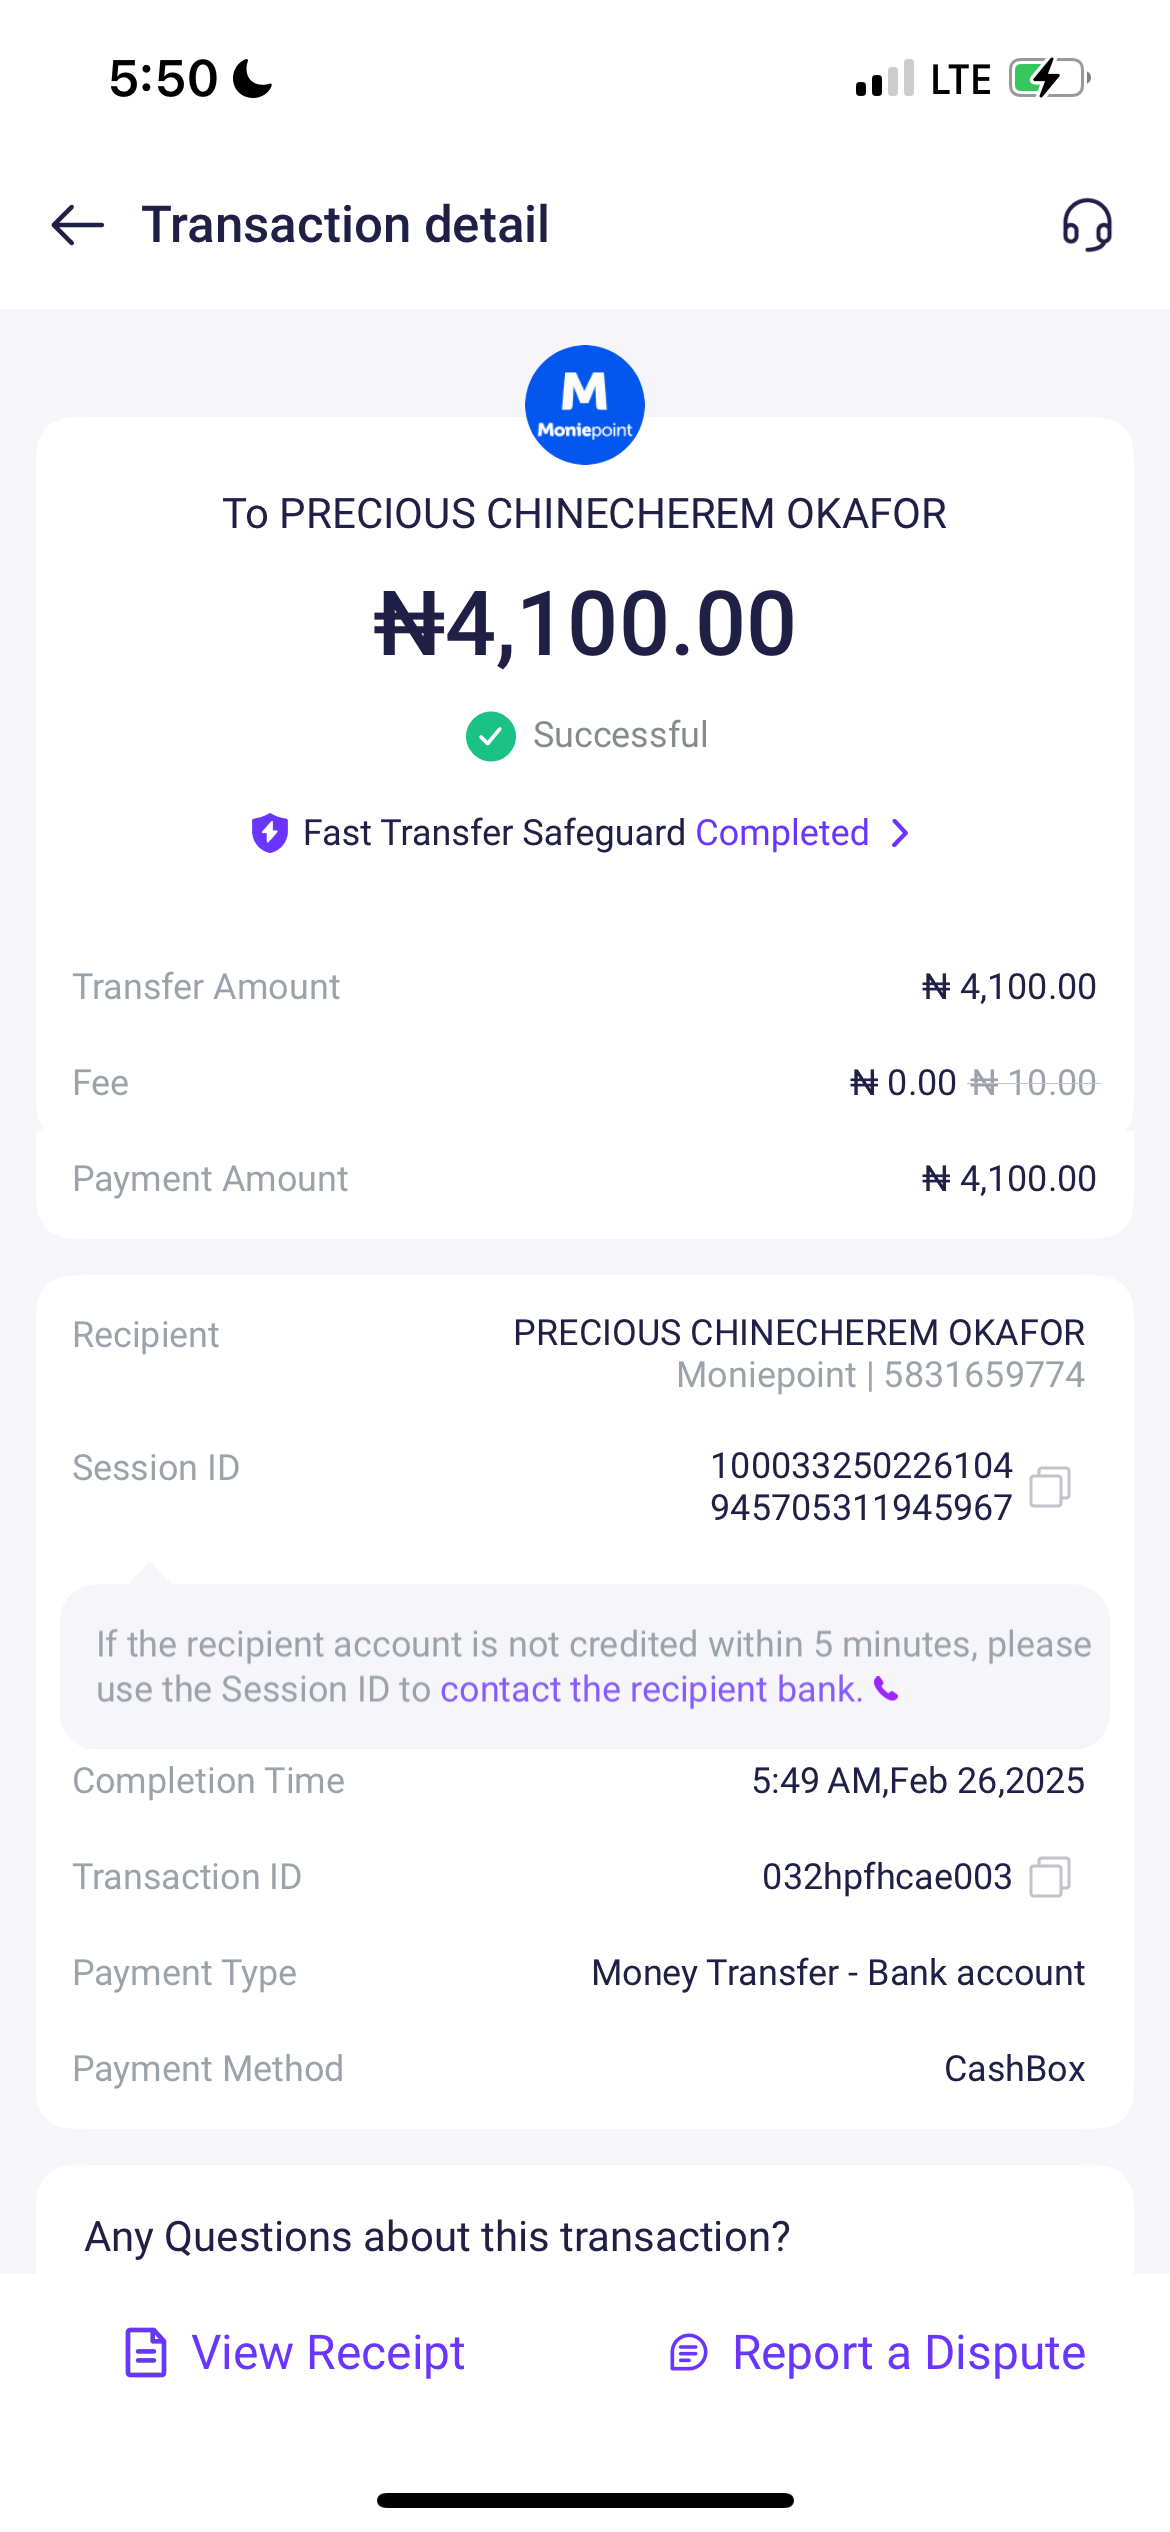The width and height of the screenshot is (1170, 2532).
Task: Tap the Any Questions about this transaction section
Action: [438, 2237]
